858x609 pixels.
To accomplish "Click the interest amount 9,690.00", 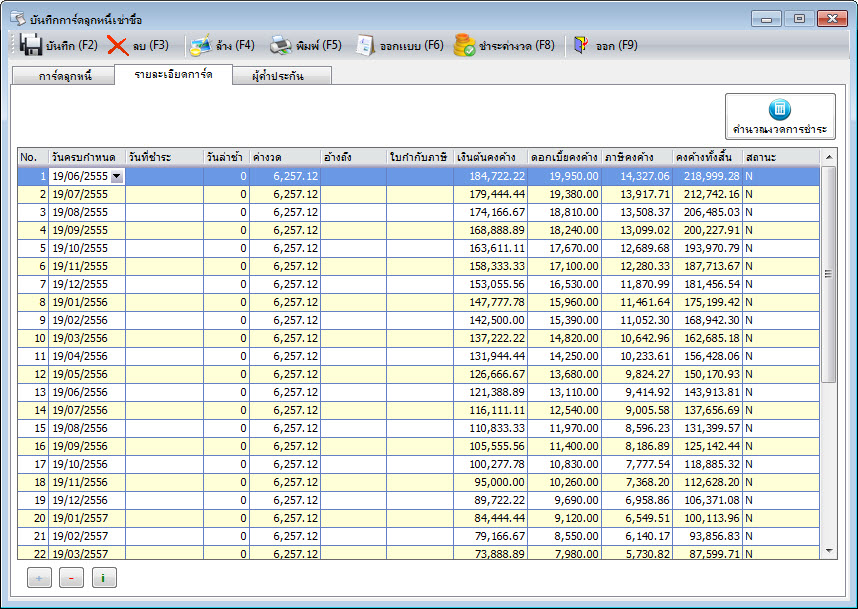I will click(x=565, y=500).
